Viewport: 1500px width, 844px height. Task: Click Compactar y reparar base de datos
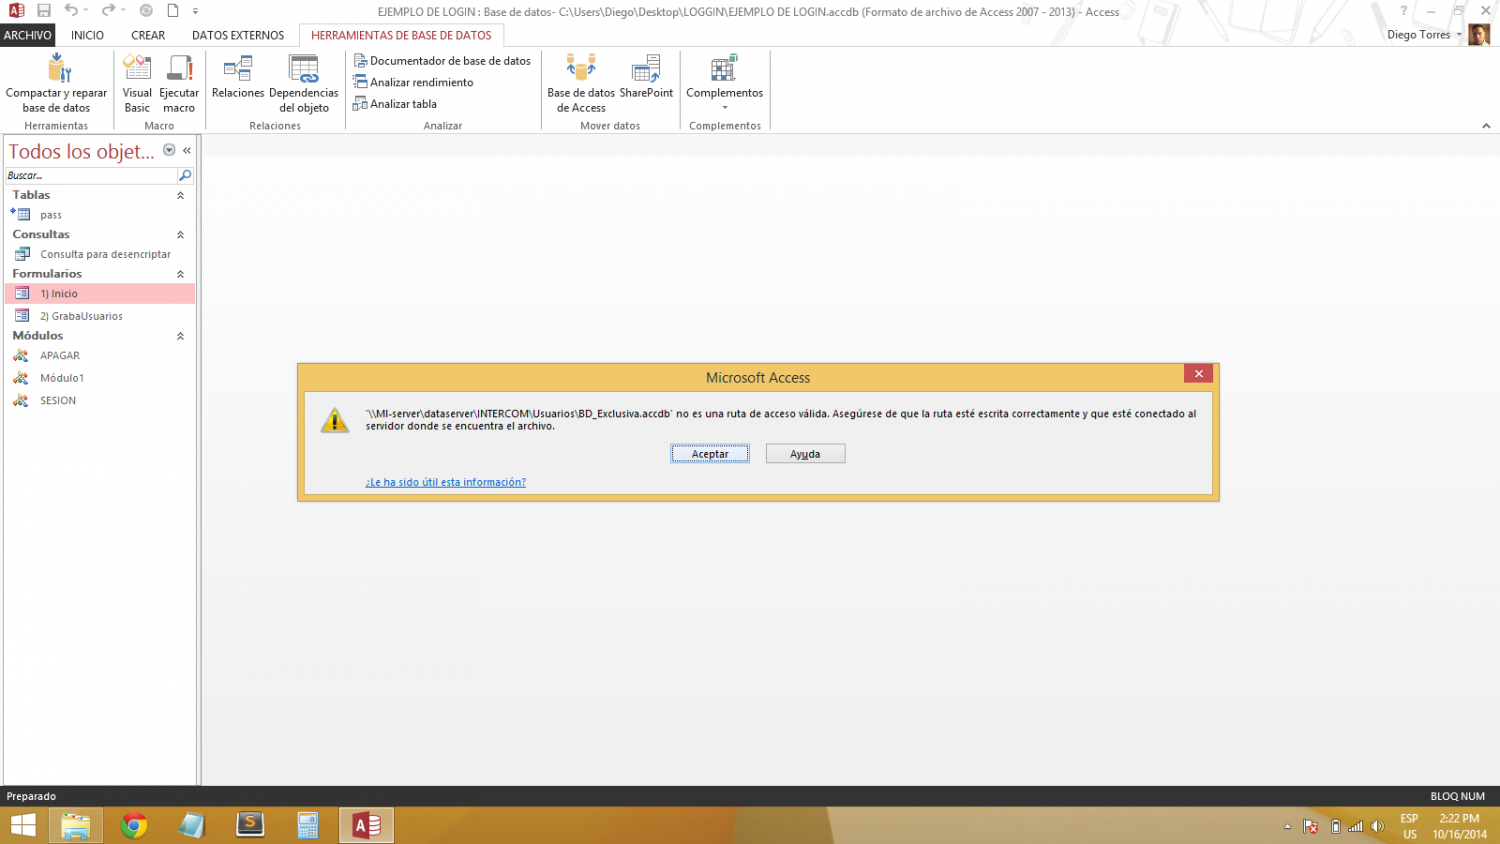56,84
